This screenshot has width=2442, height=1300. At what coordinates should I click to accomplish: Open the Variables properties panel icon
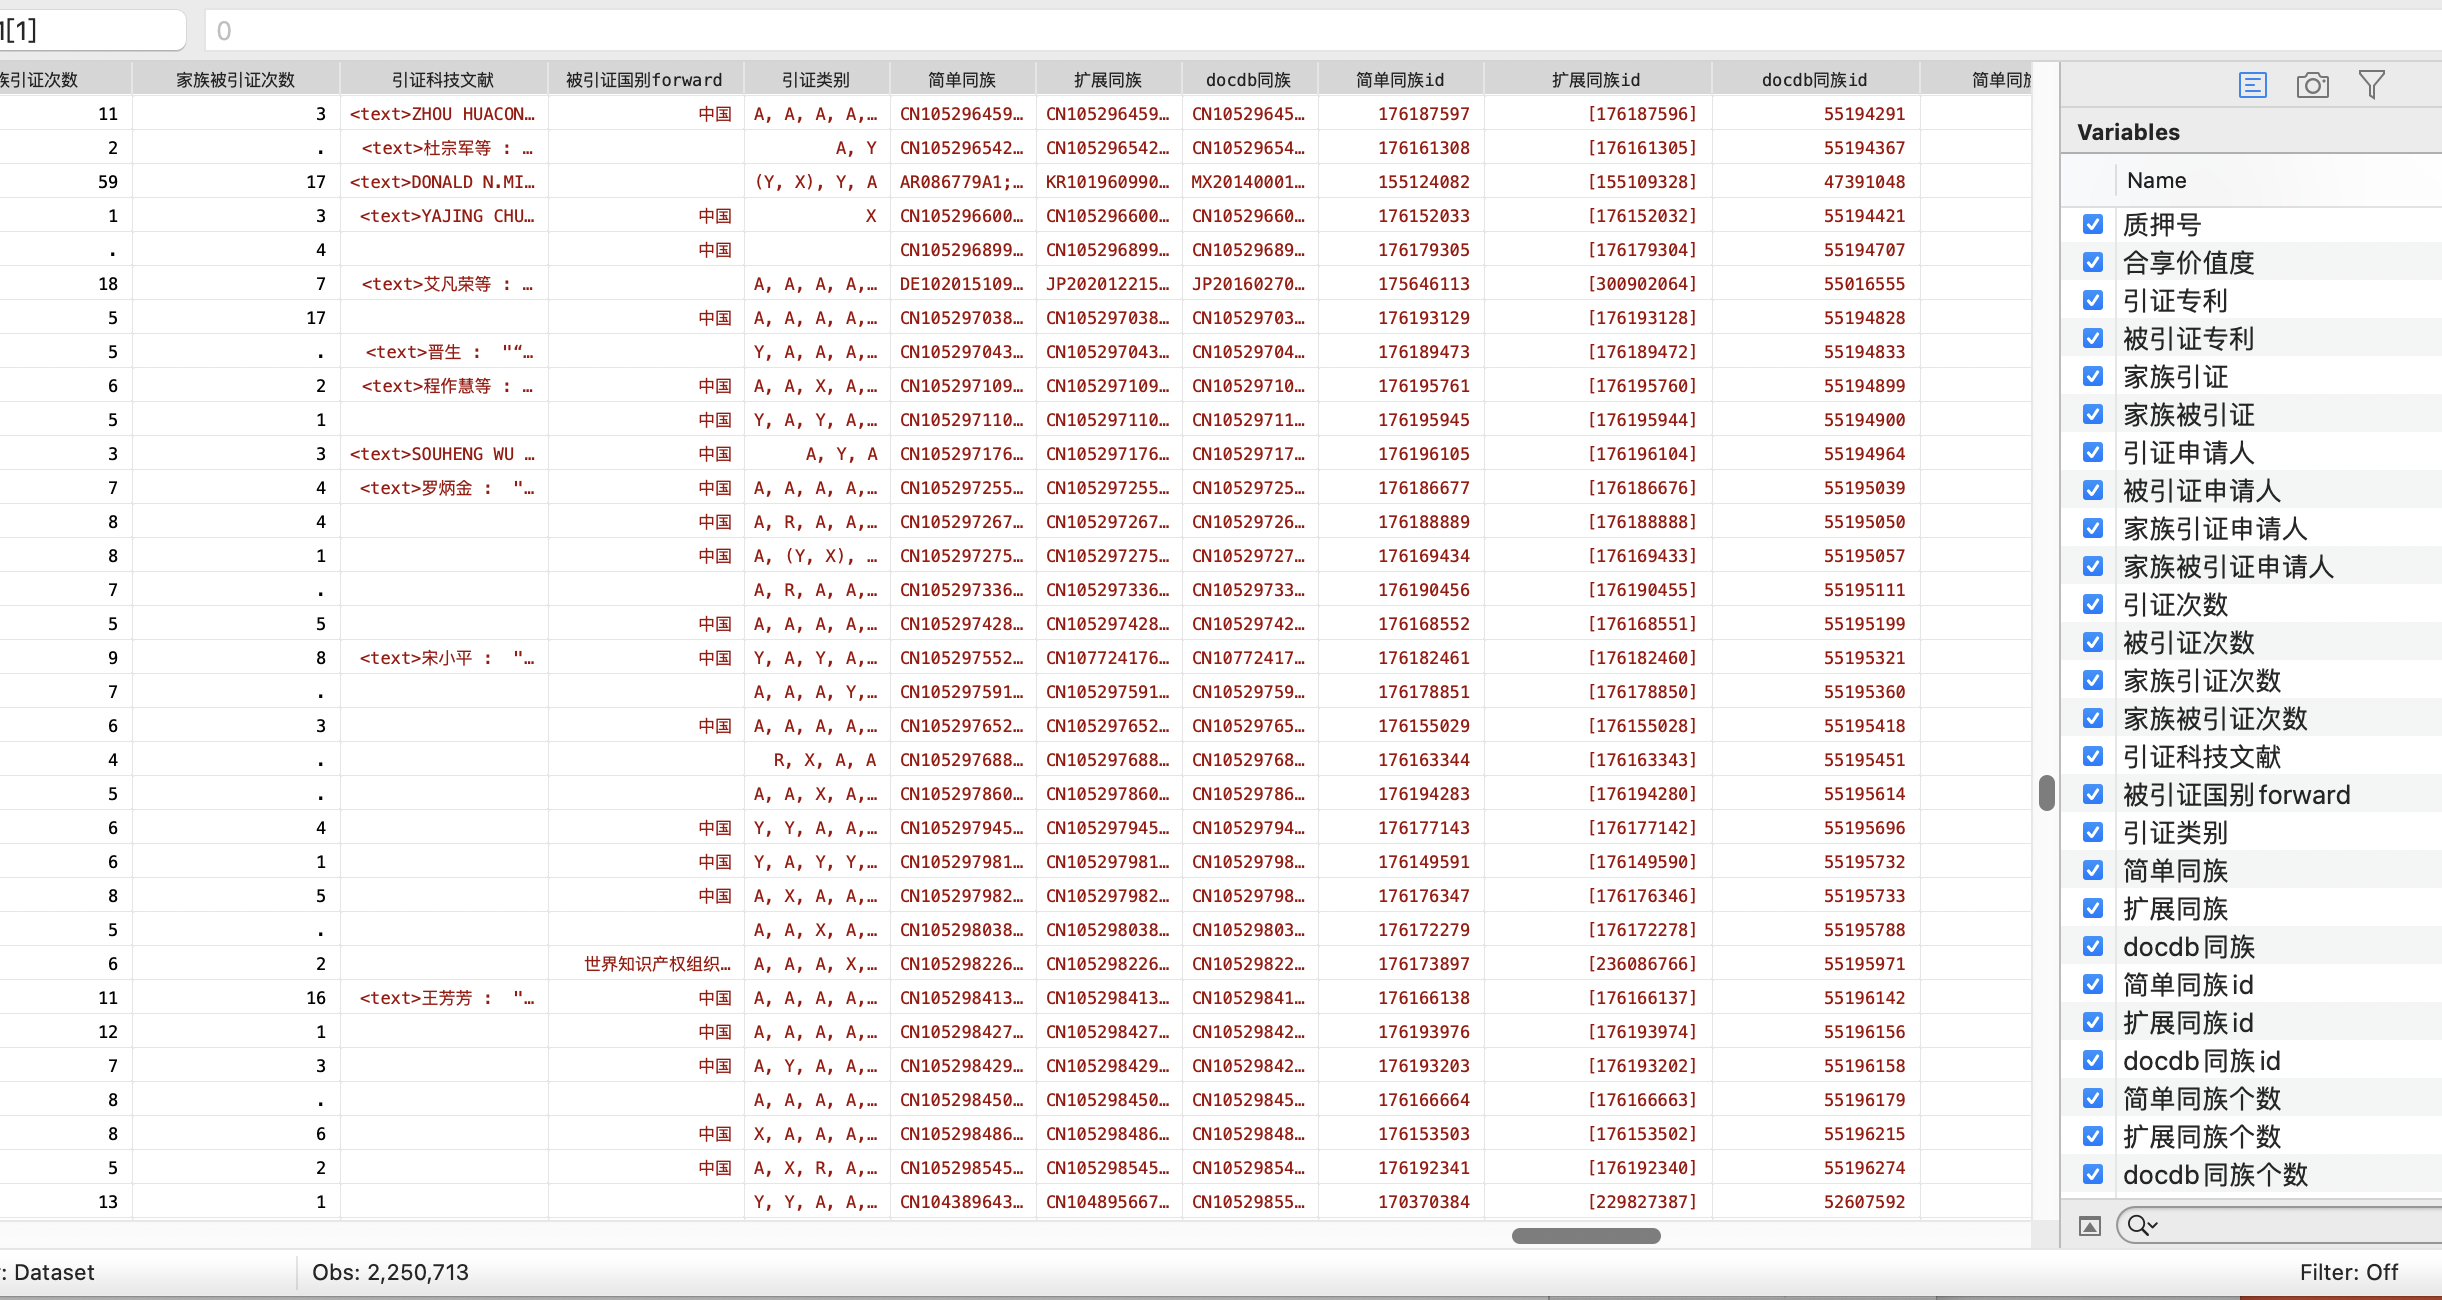point(2252,85)
